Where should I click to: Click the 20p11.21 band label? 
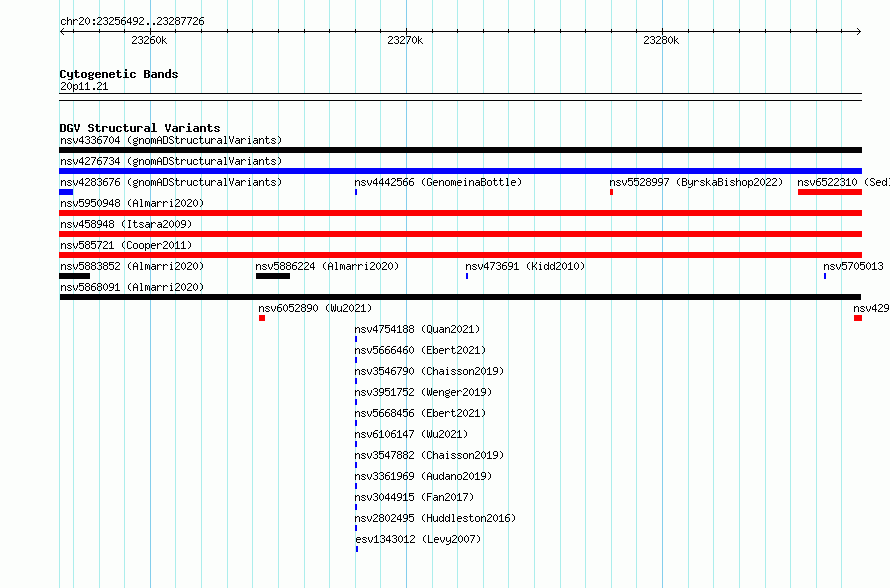(x=84, y=86)
